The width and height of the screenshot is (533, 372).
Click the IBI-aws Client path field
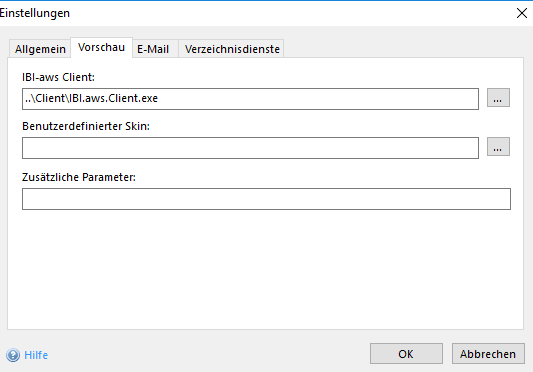pos(251,99)
